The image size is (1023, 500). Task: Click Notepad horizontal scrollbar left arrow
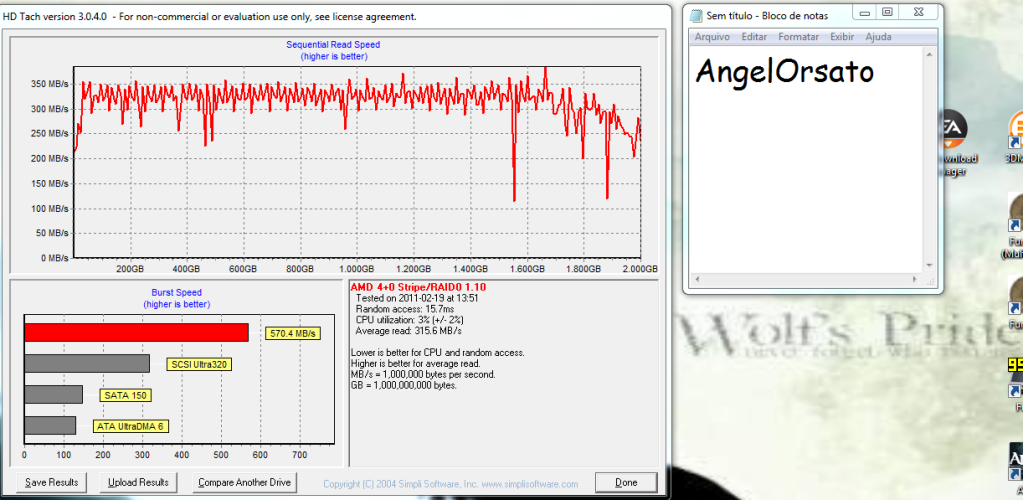click(697, 279)
